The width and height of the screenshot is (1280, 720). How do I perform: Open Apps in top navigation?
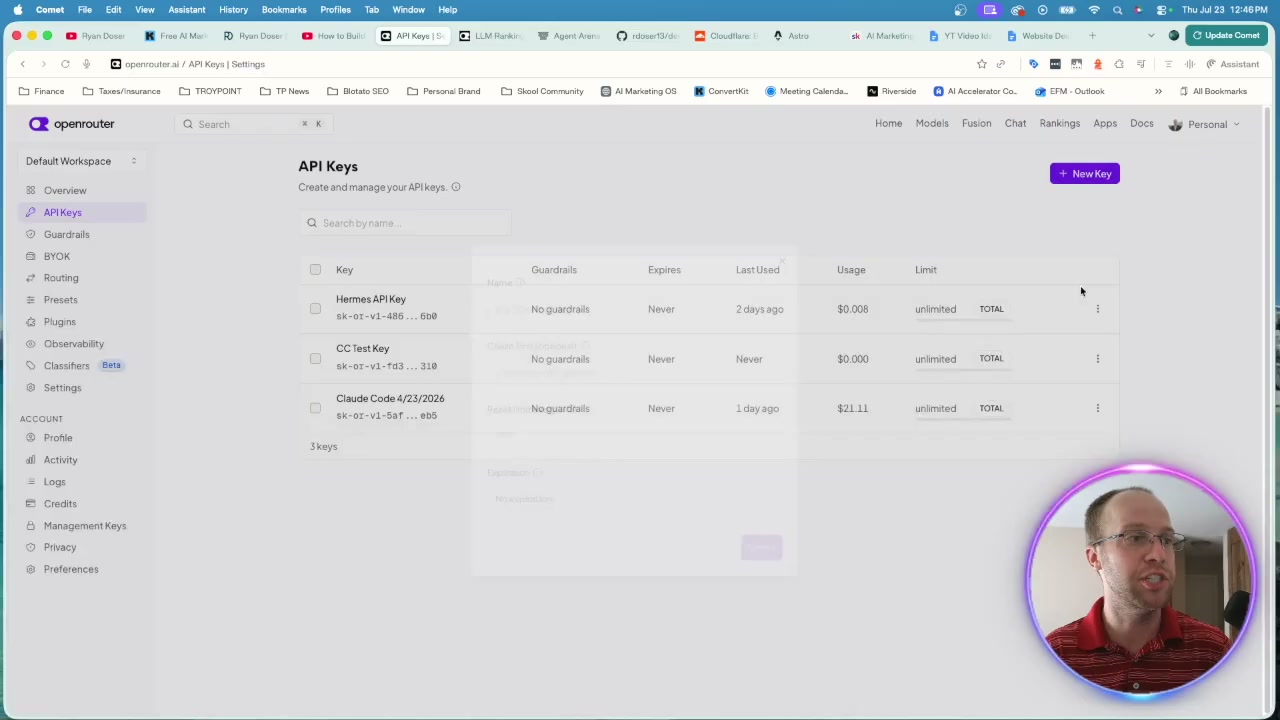click(x=1105, y=124)
